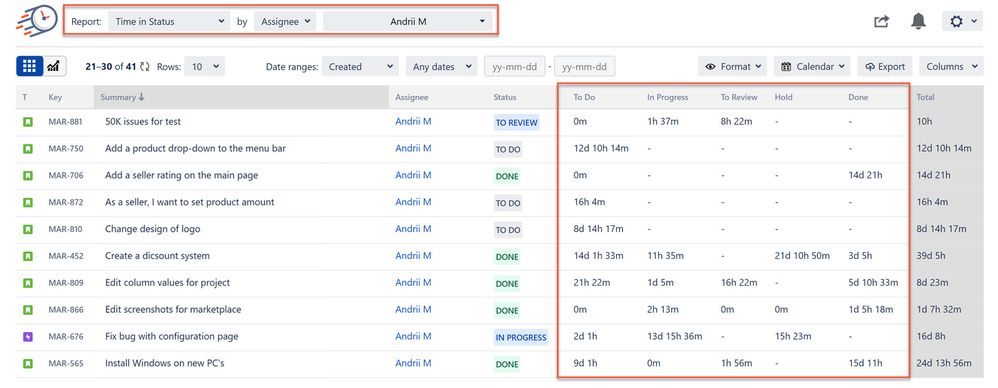Click the story icon for MAR-881
The image size is (998, 388).
pos(27,121)
